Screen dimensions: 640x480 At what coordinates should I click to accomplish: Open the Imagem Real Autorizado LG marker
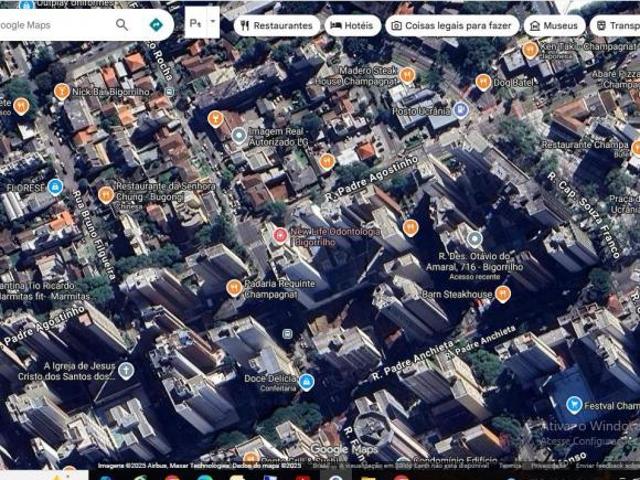239,134
